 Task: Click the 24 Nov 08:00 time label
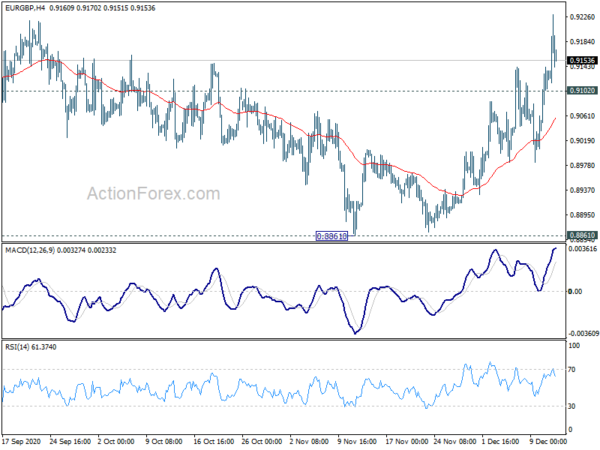click(x=455, y=441)
